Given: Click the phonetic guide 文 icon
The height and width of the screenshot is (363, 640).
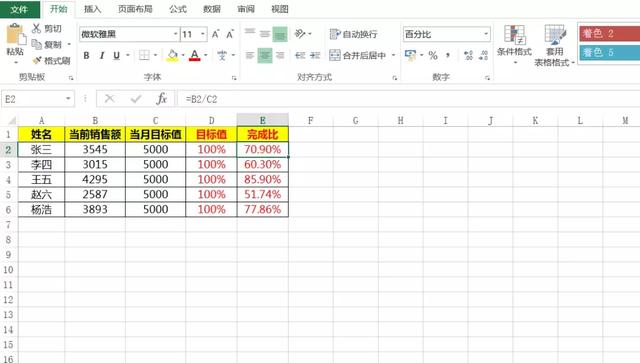Looking at the screenshot, I should click(222, 55).
